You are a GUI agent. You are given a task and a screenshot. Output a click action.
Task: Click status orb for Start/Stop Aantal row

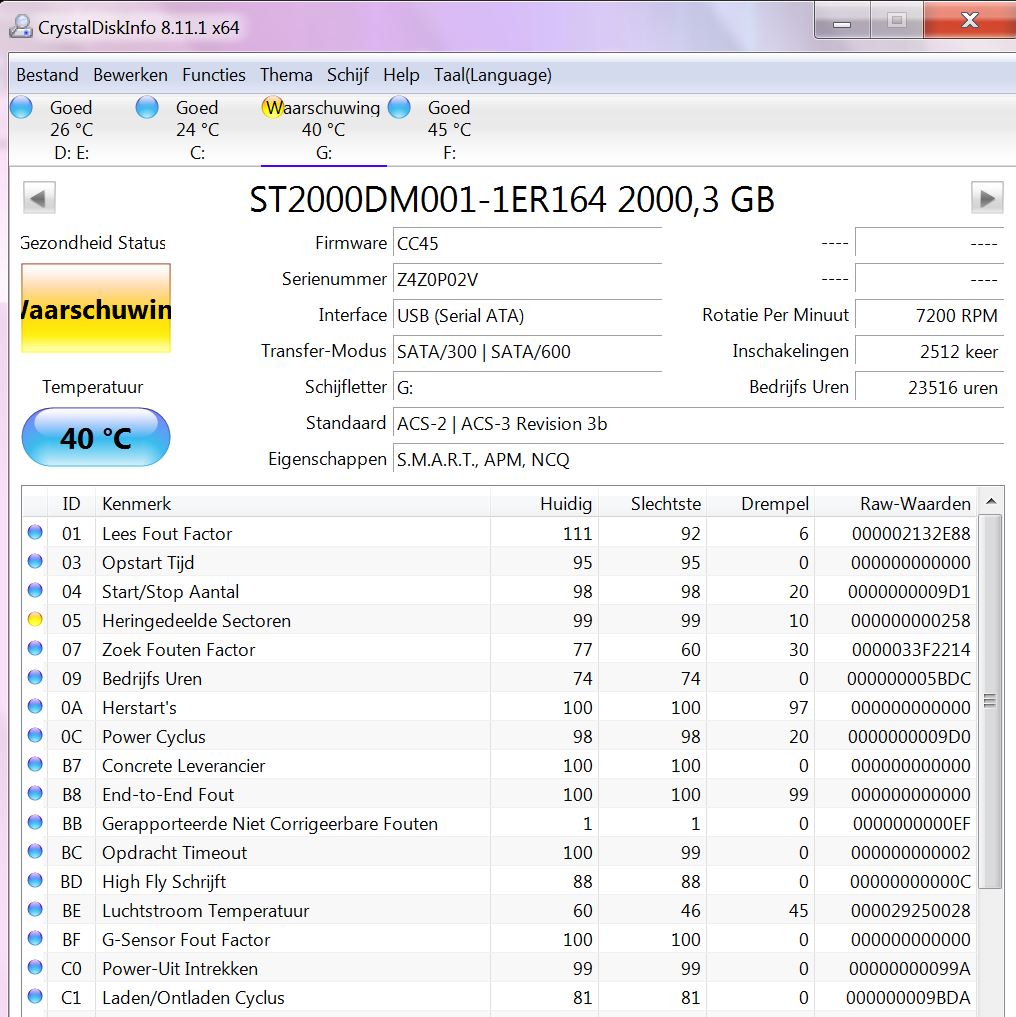35,591
